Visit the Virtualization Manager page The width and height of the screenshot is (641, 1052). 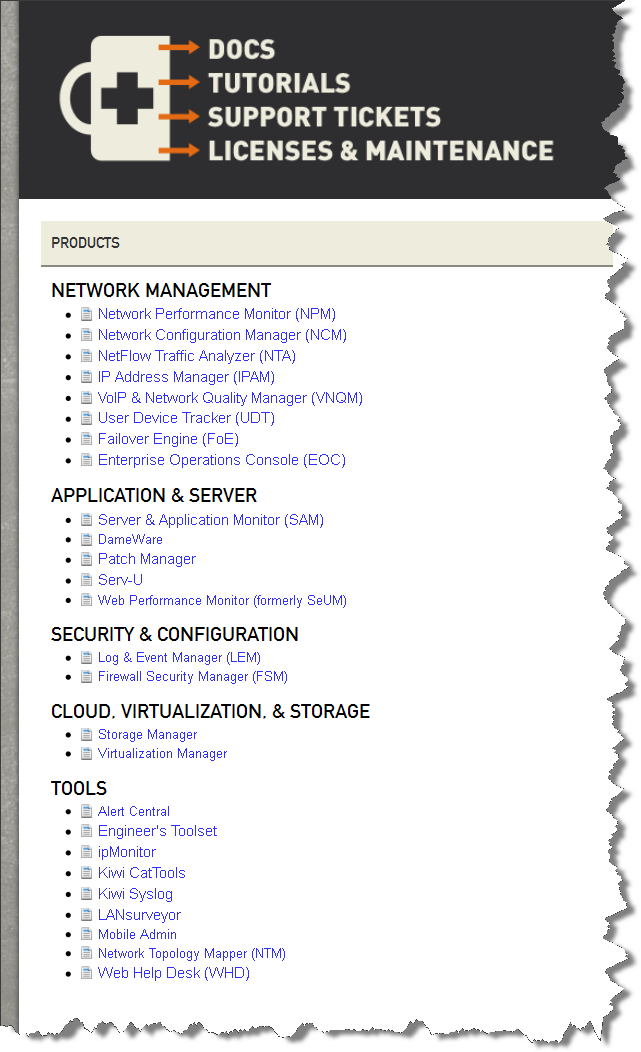pos(162,753)
